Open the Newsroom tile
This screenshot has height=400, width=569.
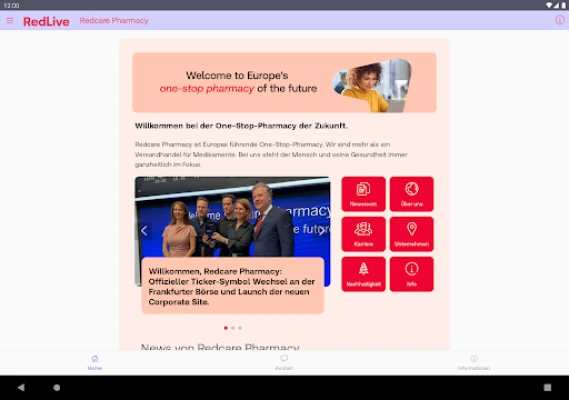[x=363, y=194]
